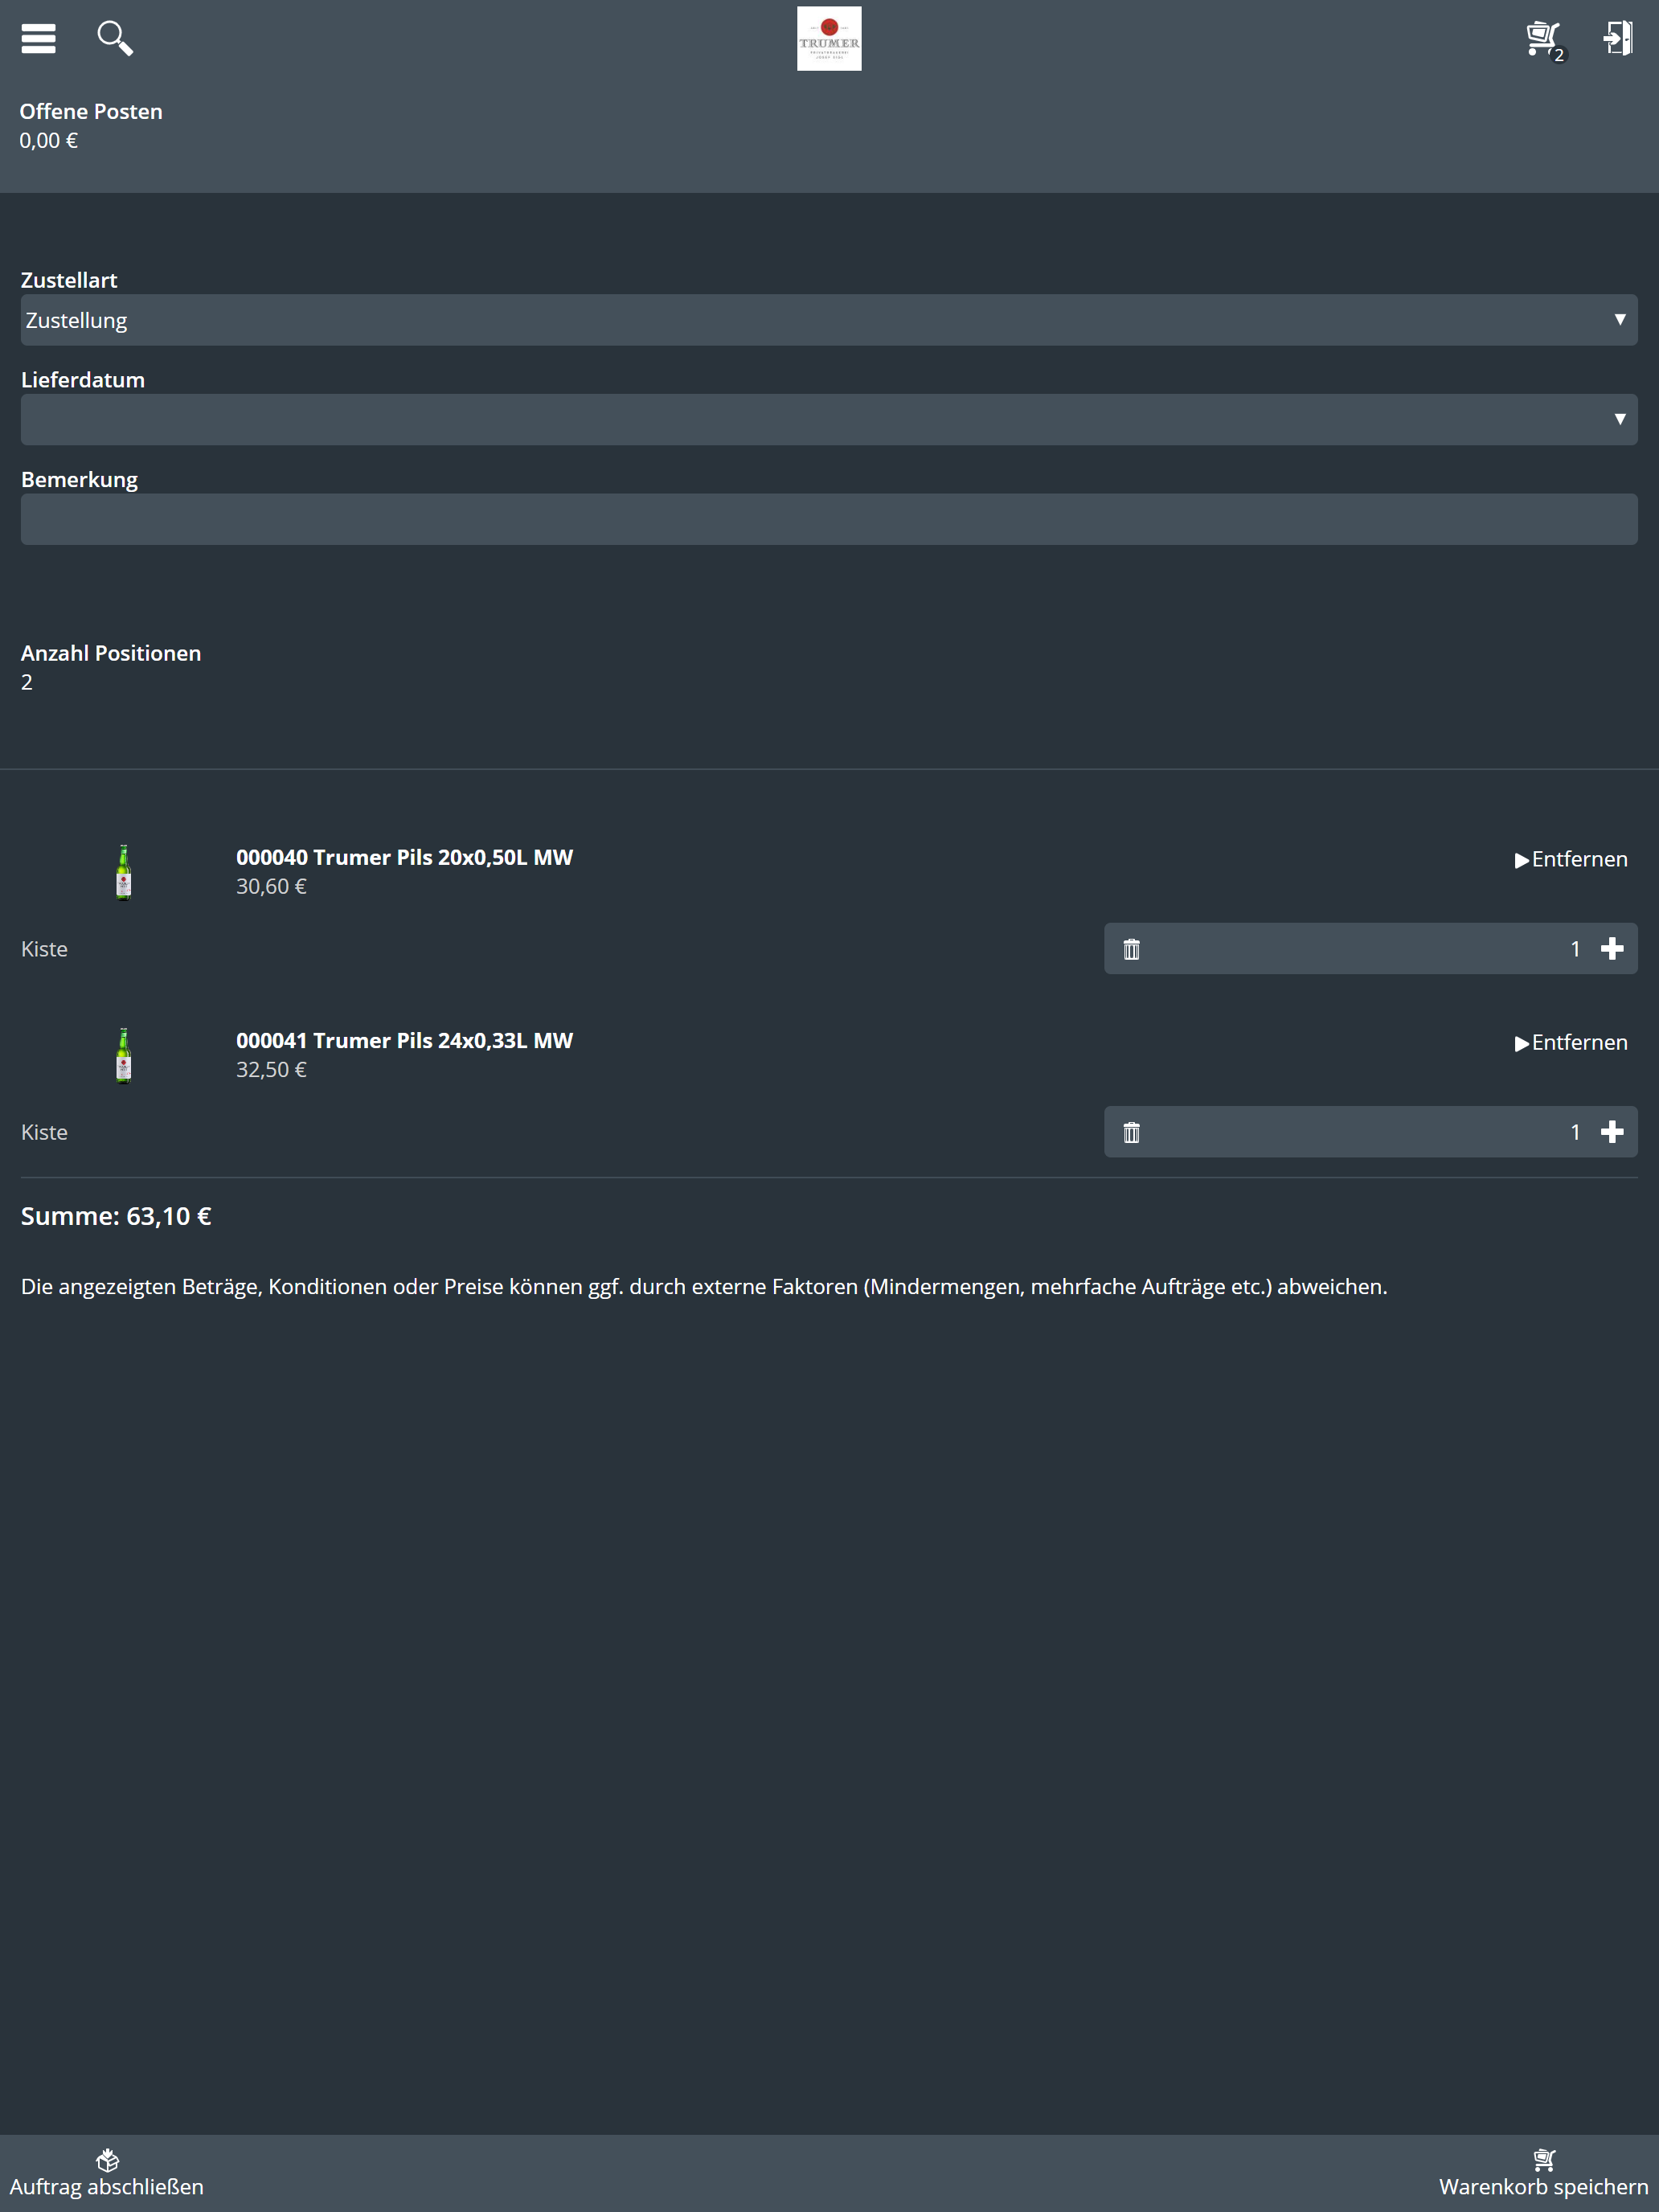Click Offene Posten amount
This screenshot has height=2212, width=1659.
click(x=48, y=140)
